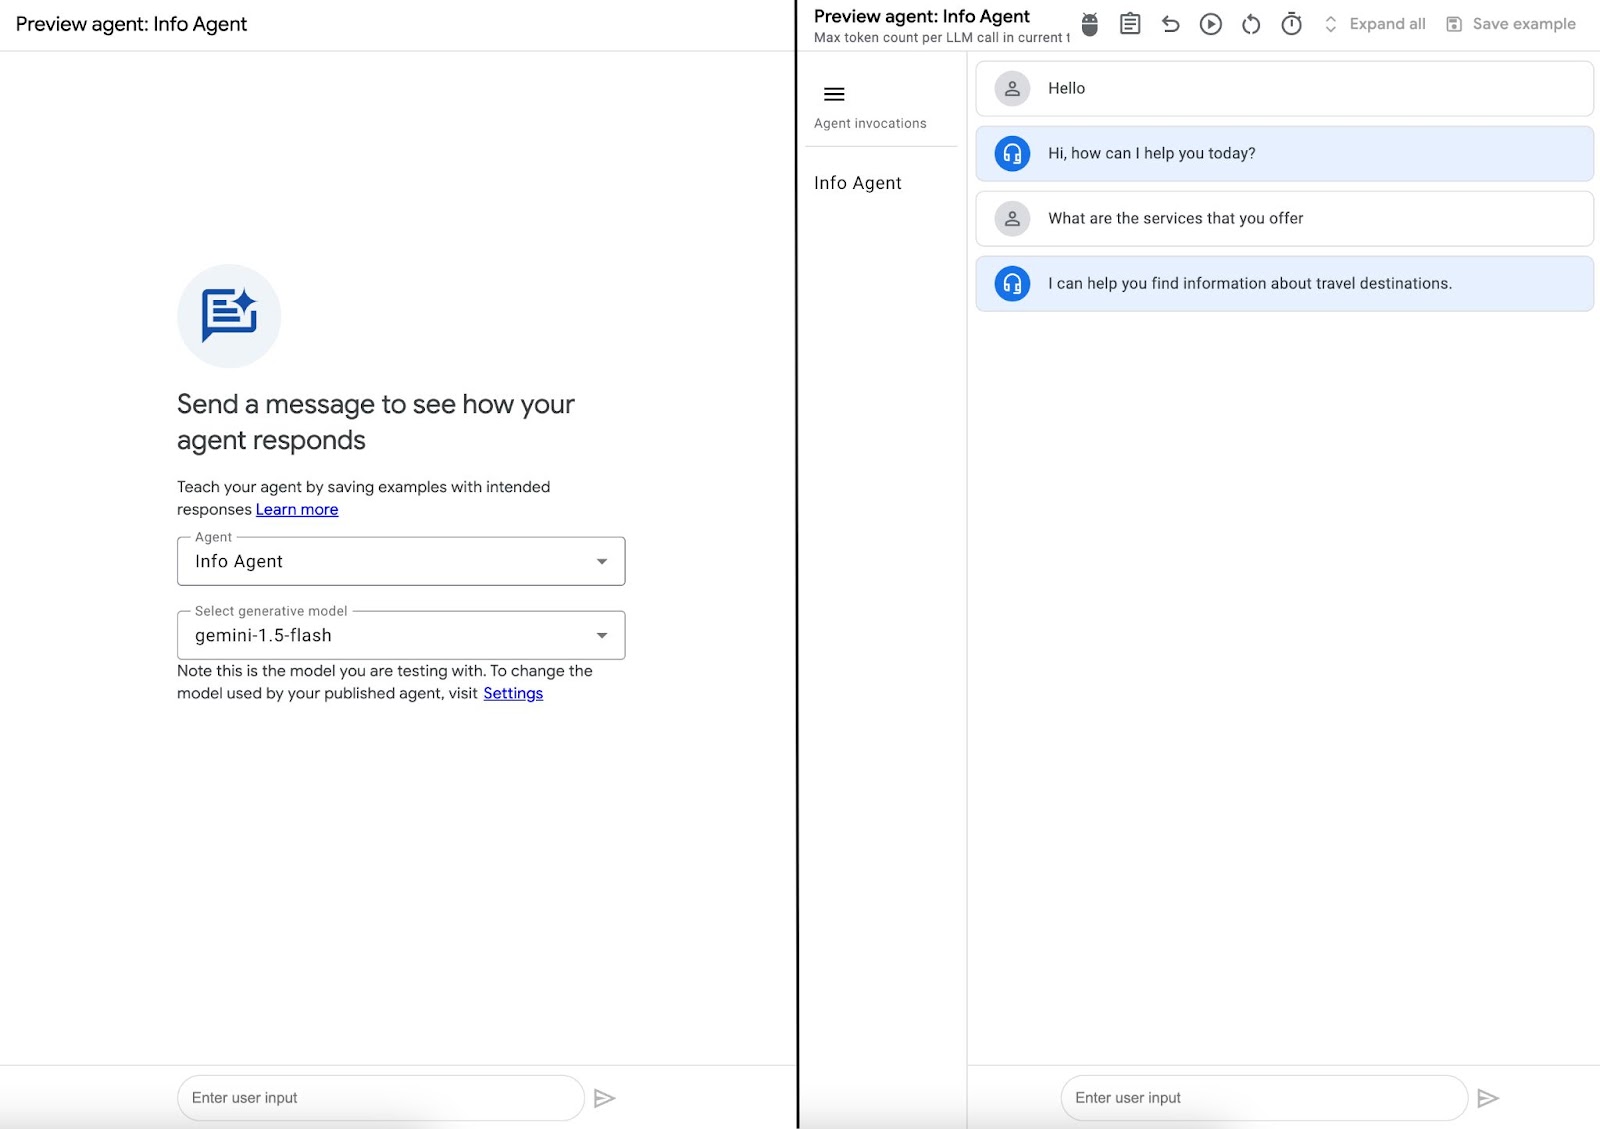Click the stopwatch timer icon
Viewport: 1600px width, 1129px height.
[x=1291, y=24]
